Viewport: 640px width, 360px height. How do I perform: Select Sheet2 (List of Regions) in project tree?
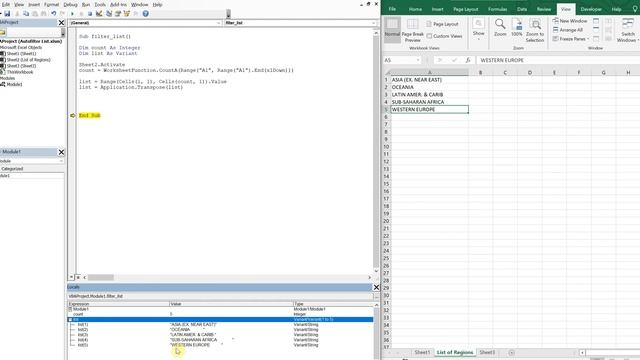(29, 60)
